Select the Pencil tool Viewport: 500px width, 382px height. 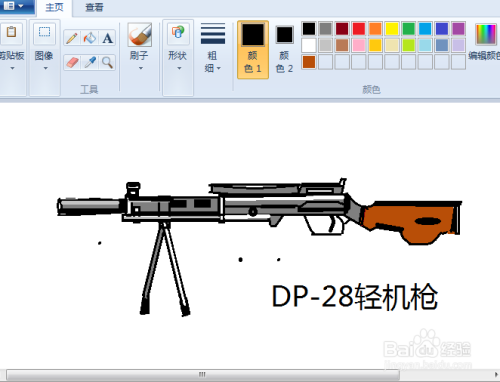(x=72, y=38)
